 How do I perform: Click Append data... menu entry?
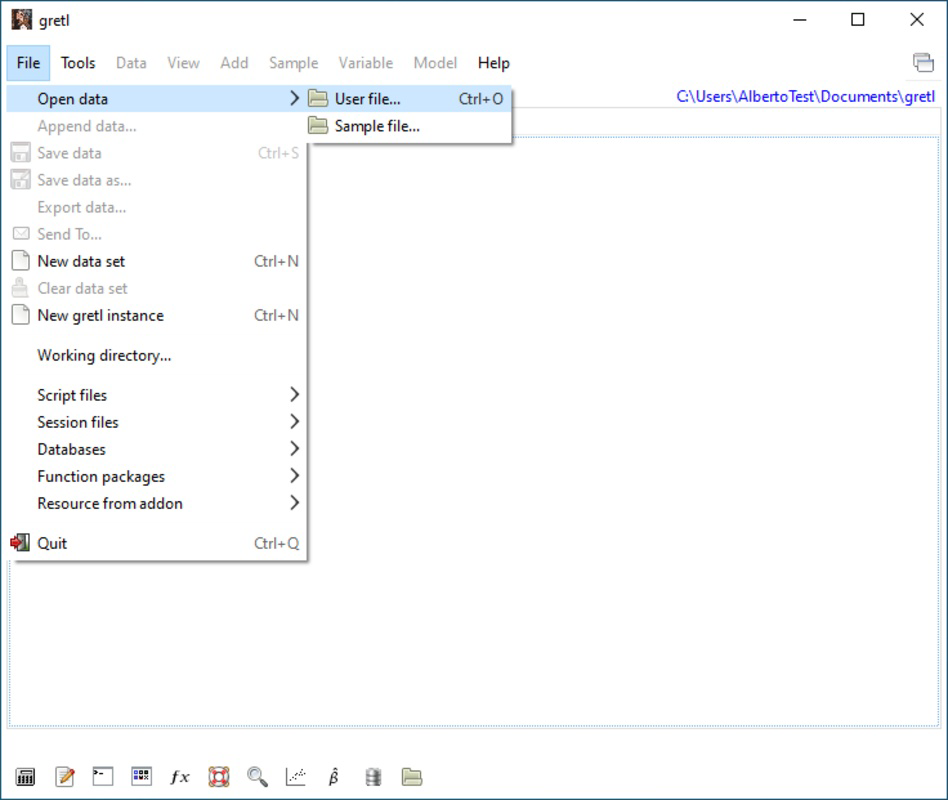click(x=157, y=126)
